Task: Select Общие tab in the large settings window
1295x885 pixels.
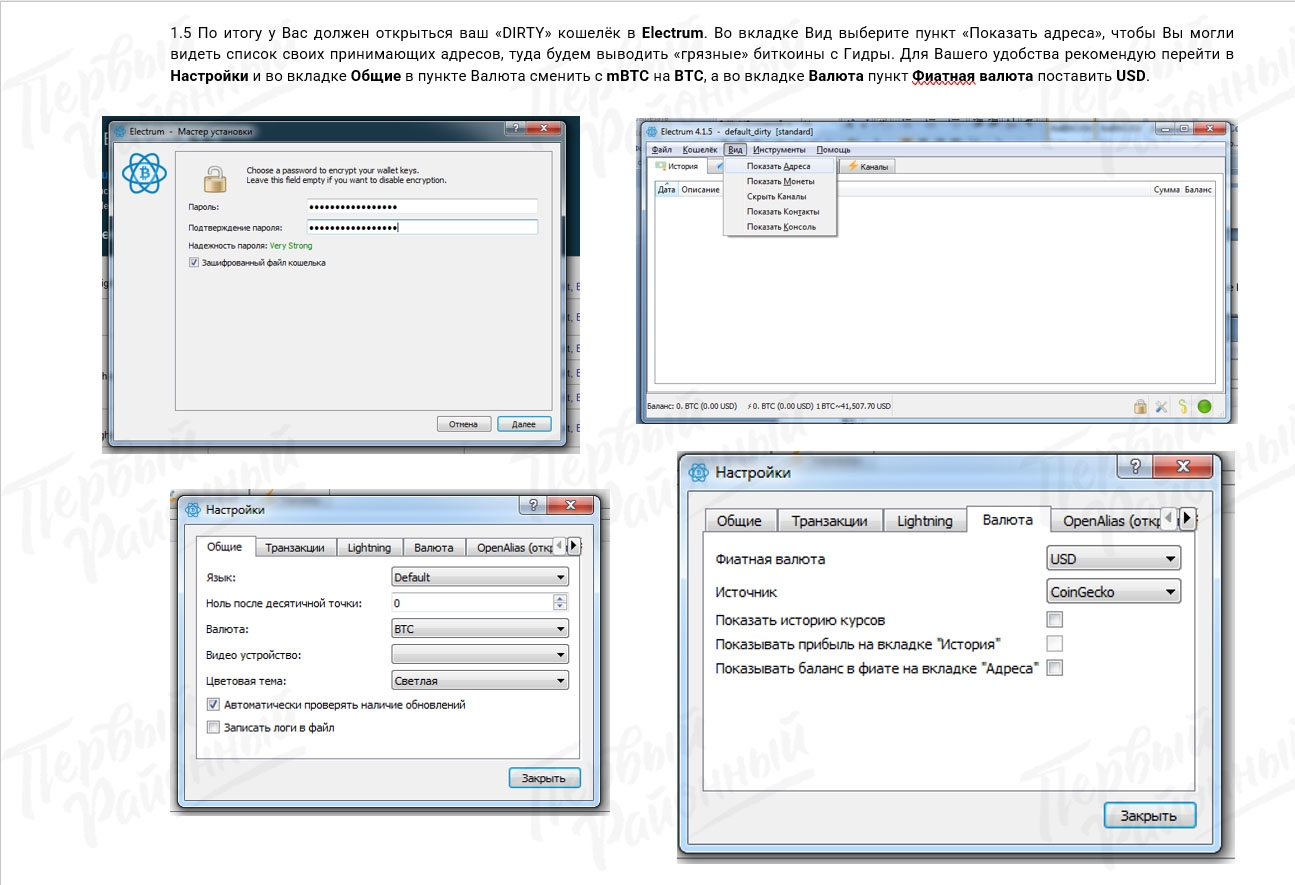Action: point(739,520)
